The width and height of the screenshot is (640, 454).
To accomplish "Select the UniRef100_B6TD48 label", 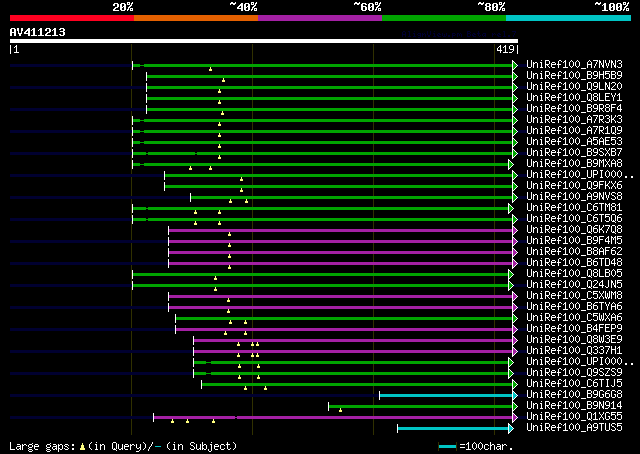I will (574, 263).
